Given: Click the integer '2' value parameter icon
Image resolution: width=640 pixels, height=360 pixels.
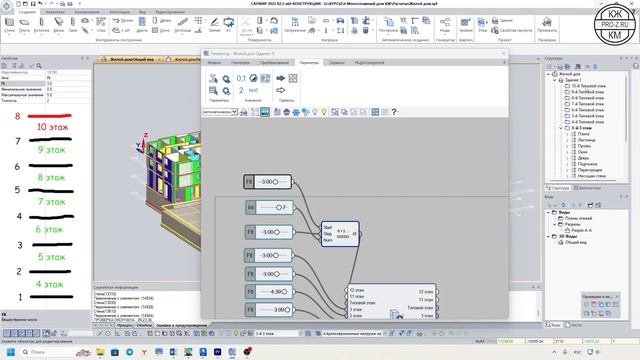Looking at the screenshot, I should coord(241,90).
